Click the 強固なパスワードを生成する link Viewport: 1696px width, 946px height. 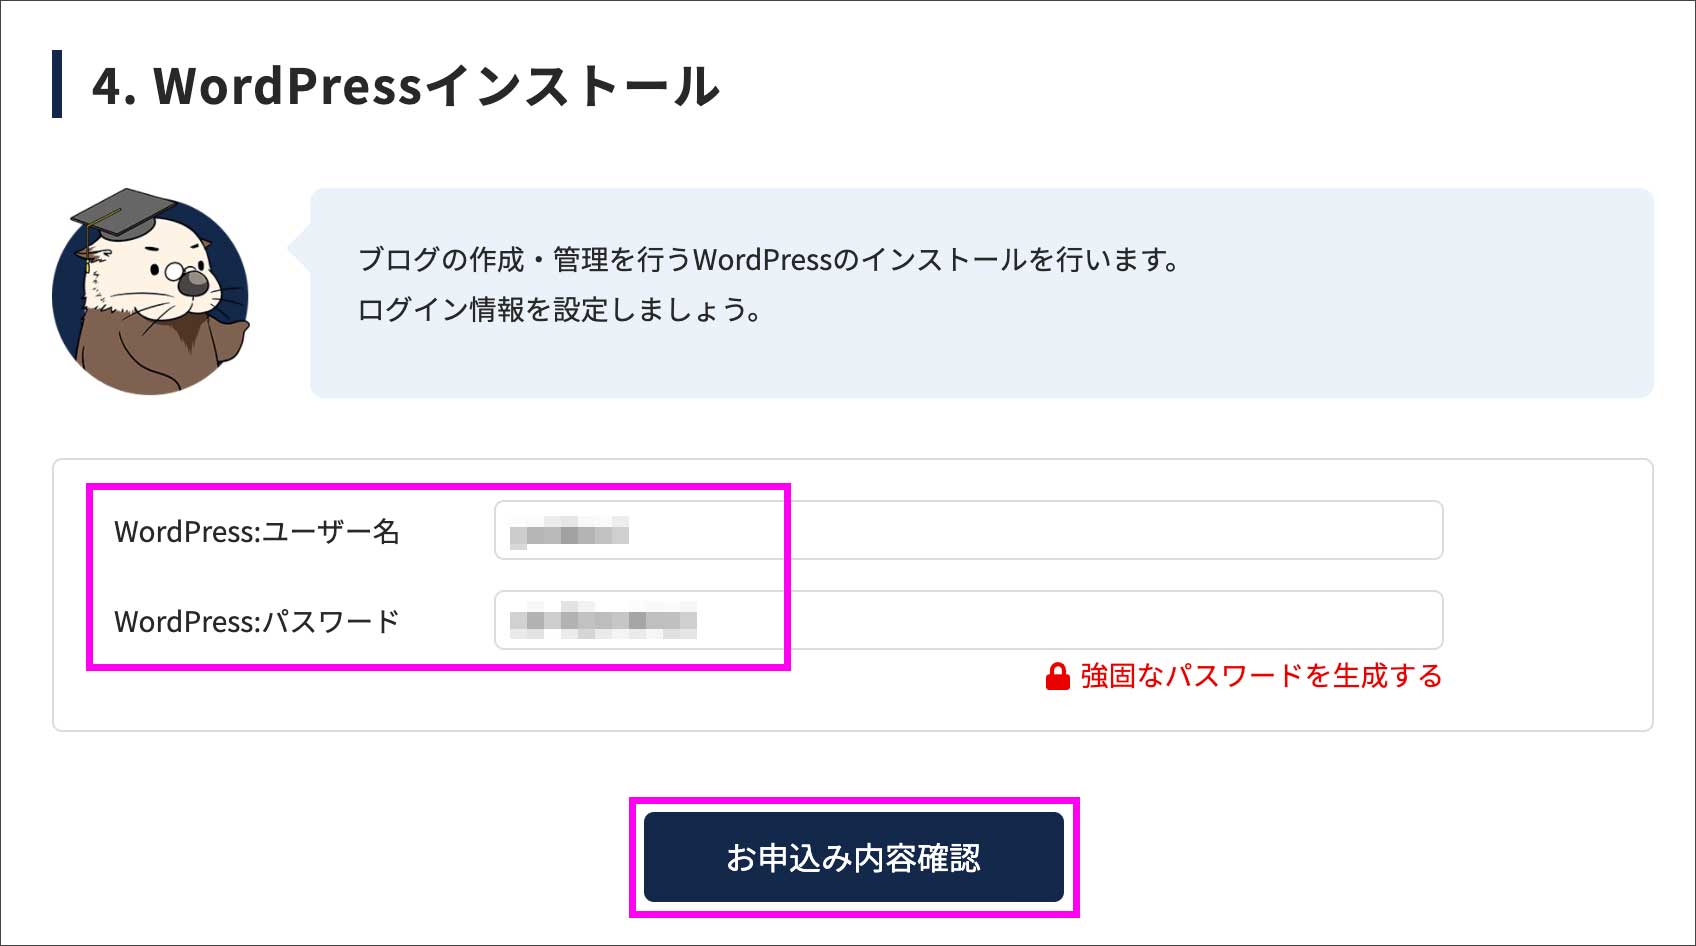[1260, 677]
